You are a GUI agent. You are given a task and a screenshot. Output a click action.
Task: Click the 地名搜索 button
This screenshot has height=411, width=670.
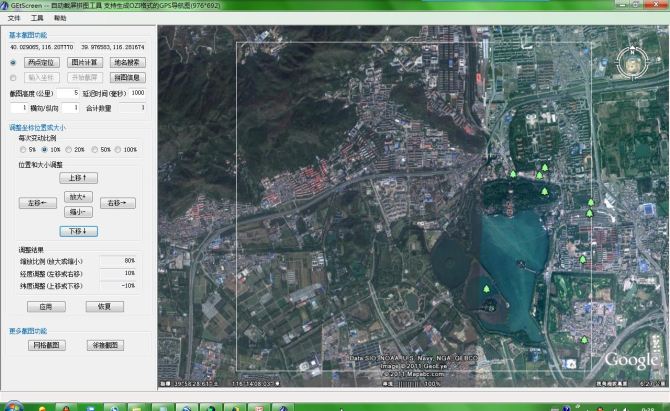click(127, 62)
